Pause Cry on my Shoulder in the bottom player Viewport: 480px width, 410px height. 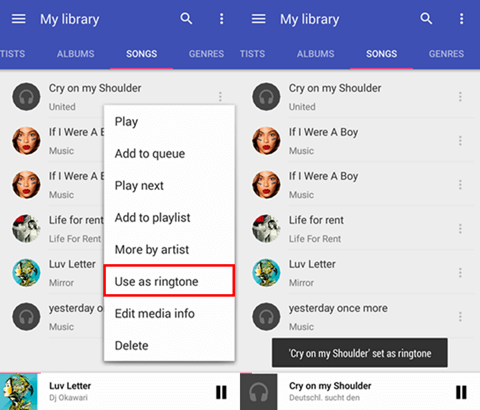pos(461,392)
